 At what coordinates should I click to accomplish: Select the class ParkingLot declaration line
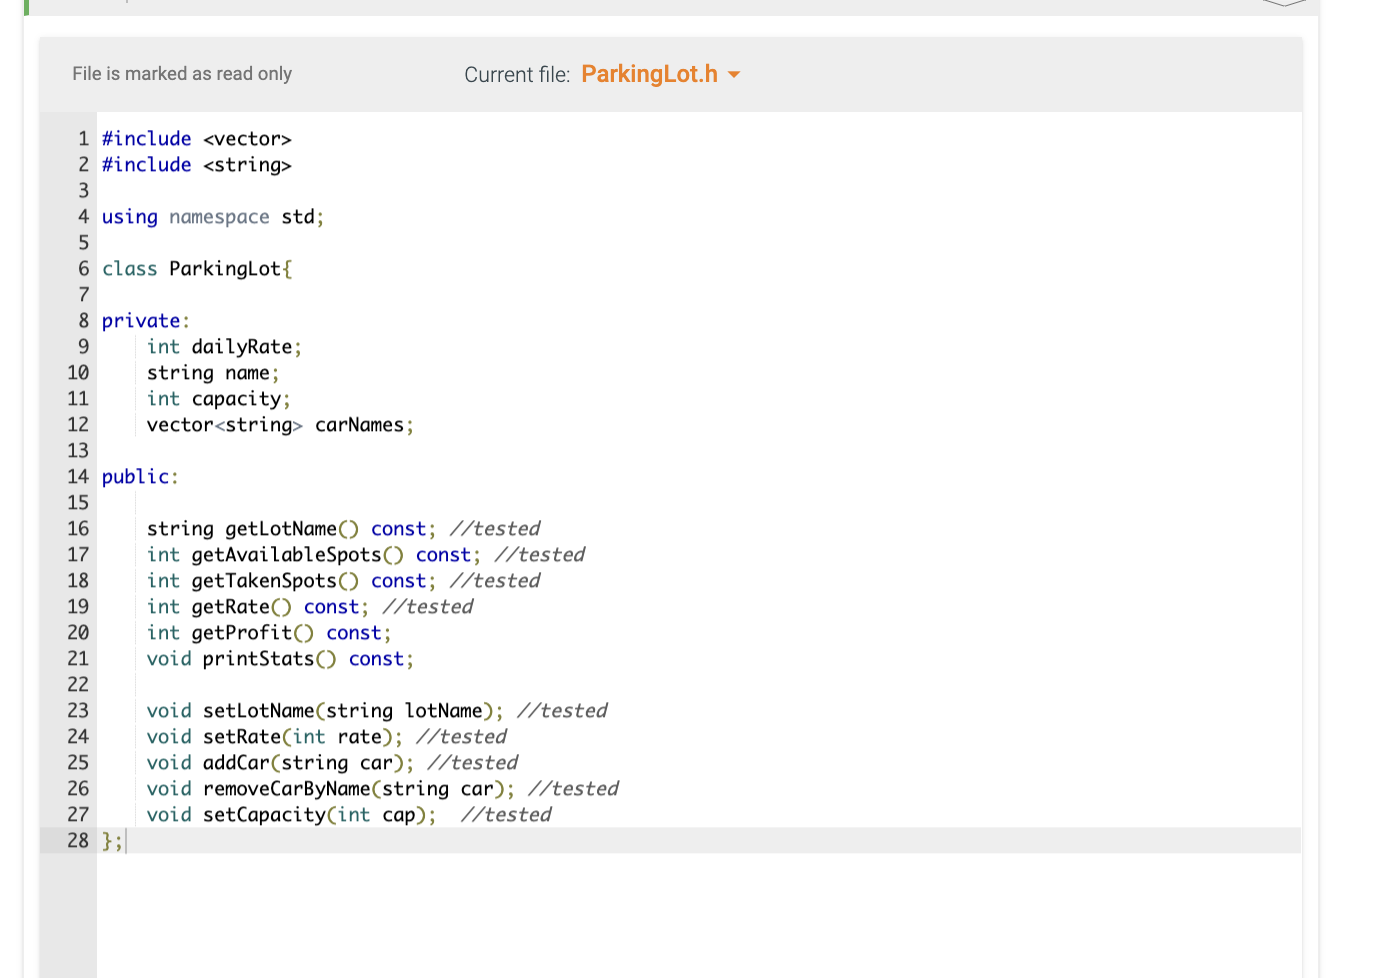pyautogui.click(x=197, y=268)
